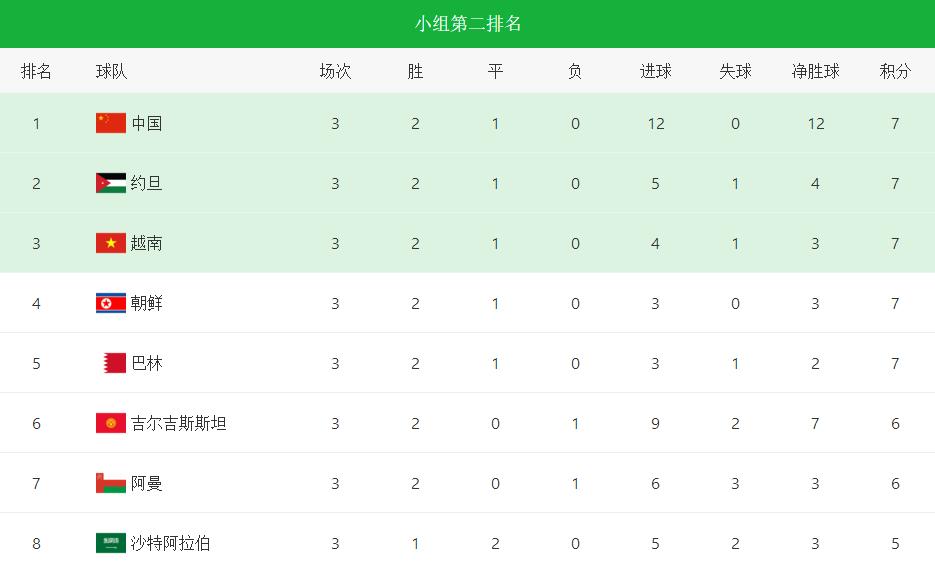The height and width of the screenshot is (570, 935).
Task: Click the China flag icon
Action: (x=111, y=123)
